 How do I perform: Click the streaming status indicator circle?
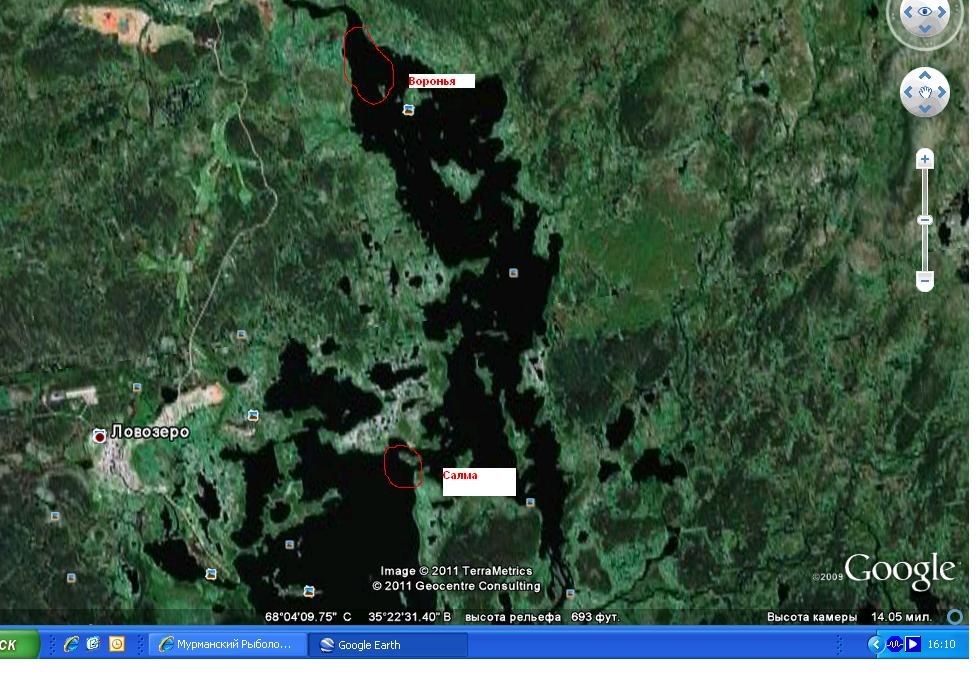point(955,617)
